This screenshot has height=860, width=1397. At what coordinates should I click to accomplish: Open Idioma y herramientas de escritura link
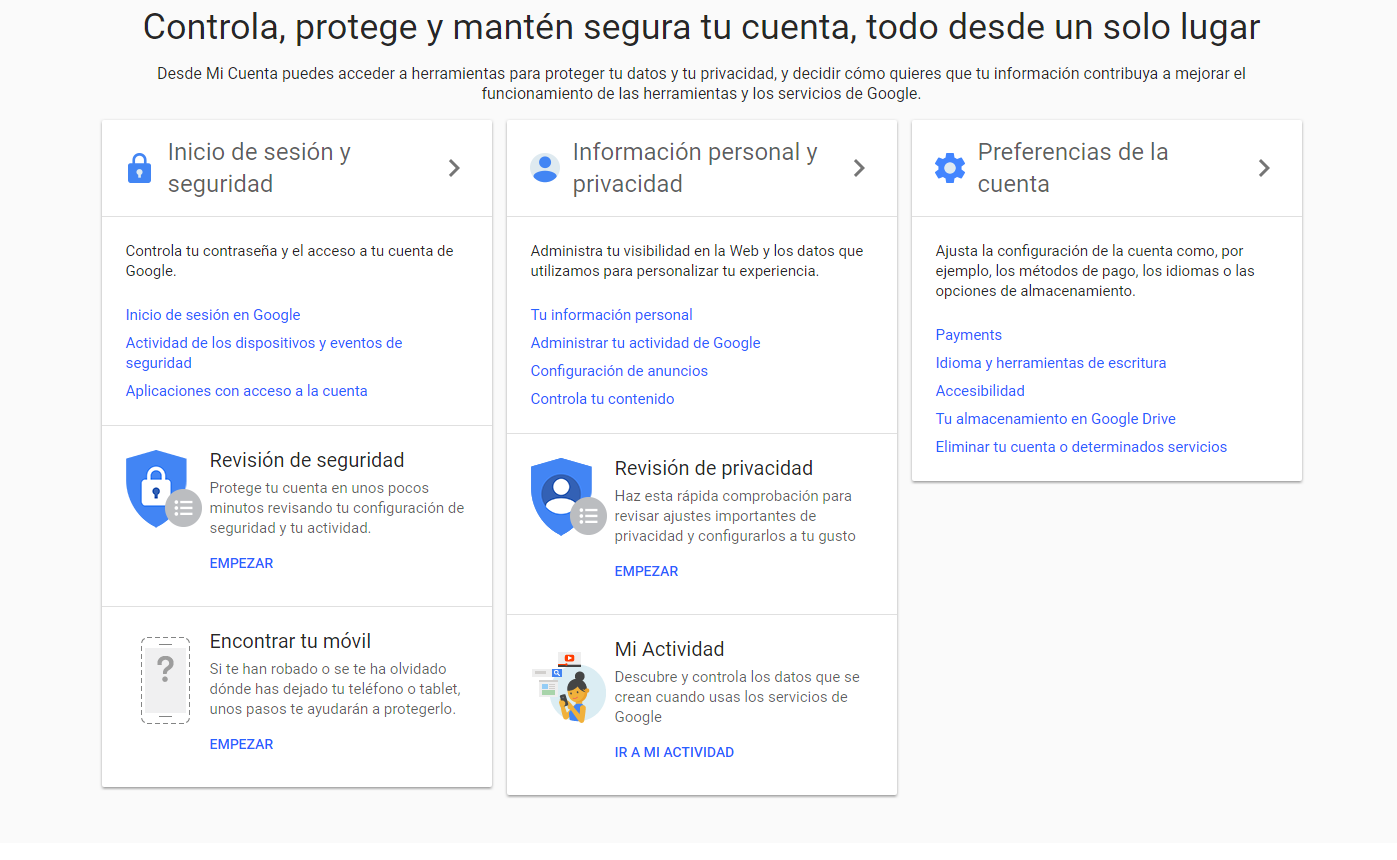tap(1051, 363)
